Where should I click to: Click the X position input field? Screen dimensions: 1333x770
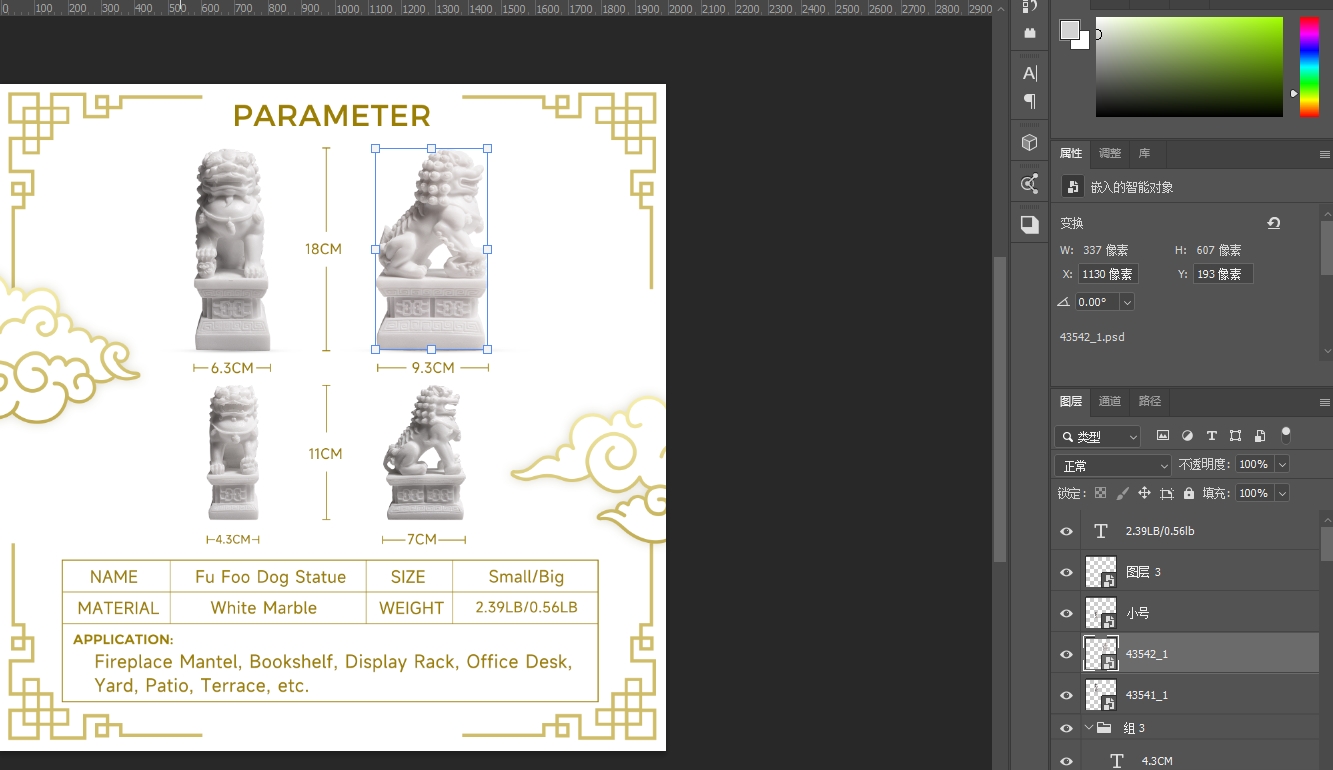[1107, 274]
